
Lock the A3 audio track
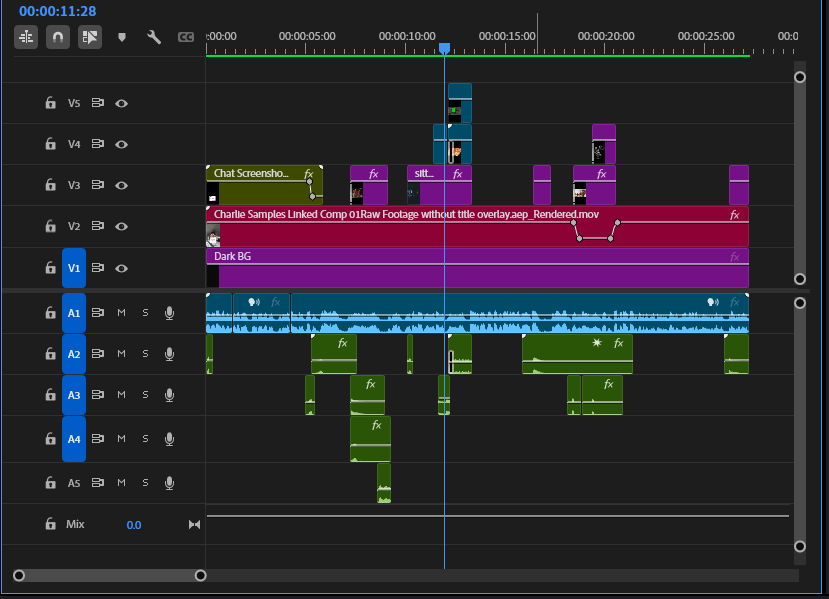pos(50,395)
